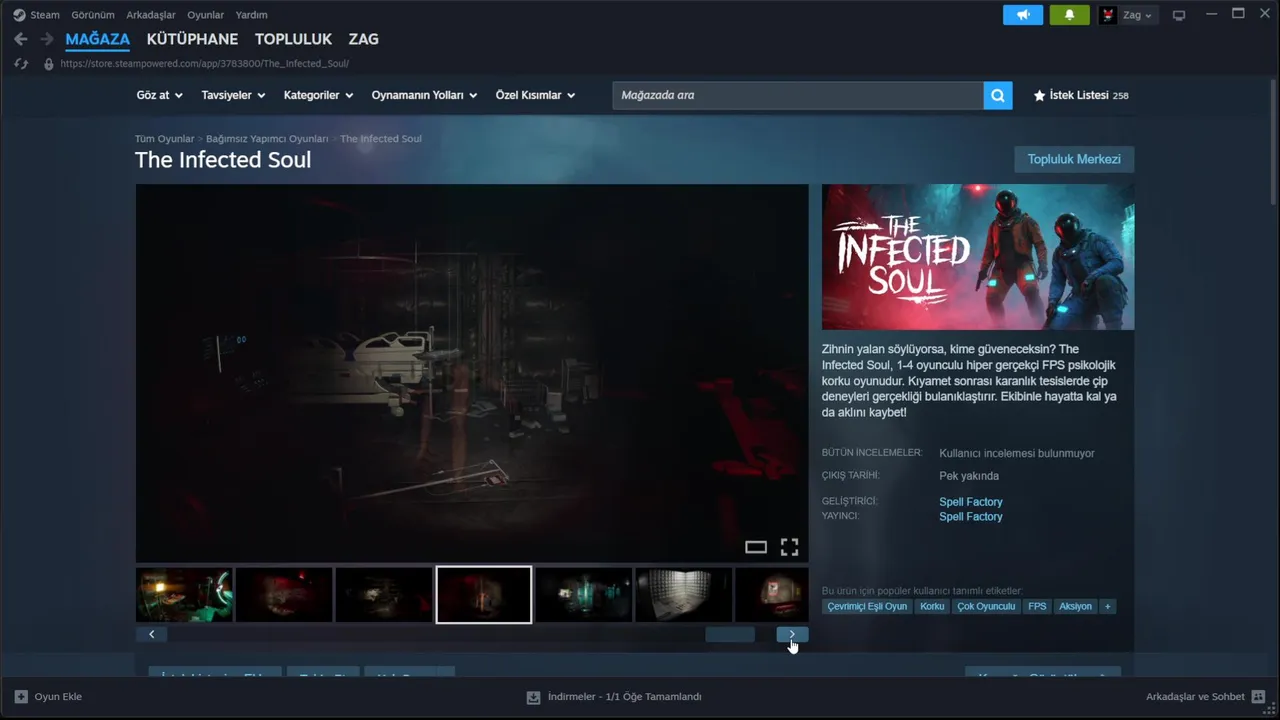Open the Oynamanın Yolları dropdown
1280x720 pixels.
coord(424,95)
